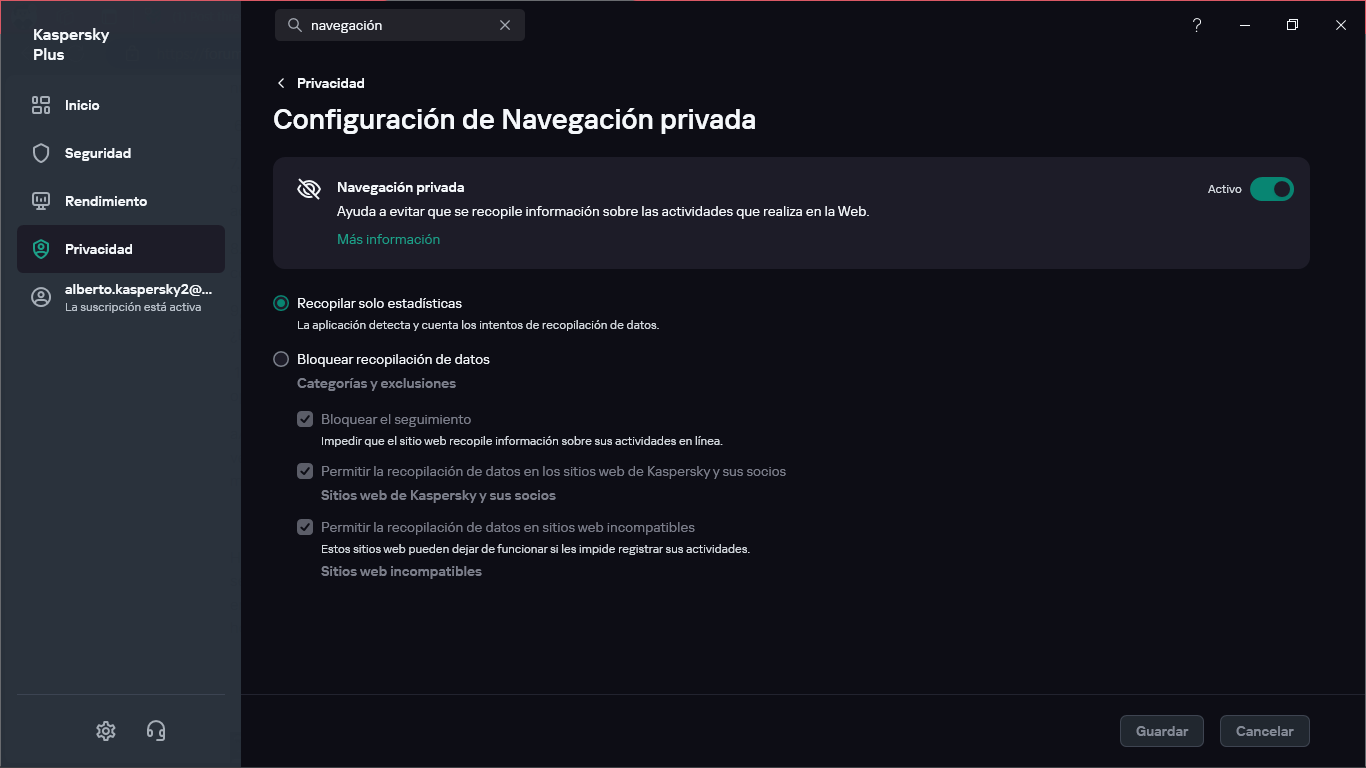The image size is (1366, 768).
Task: Click the Cancelar button
Action: click(1265, 731)
